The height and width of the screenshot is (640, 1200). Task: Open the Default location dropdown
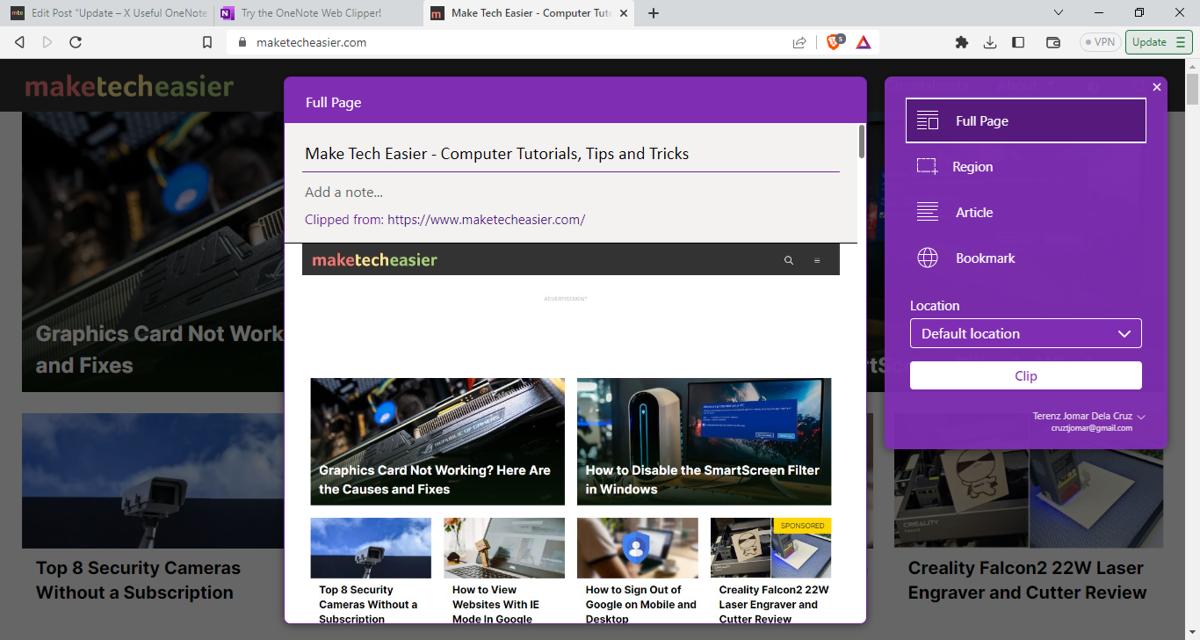click(x=1025, y=333)
